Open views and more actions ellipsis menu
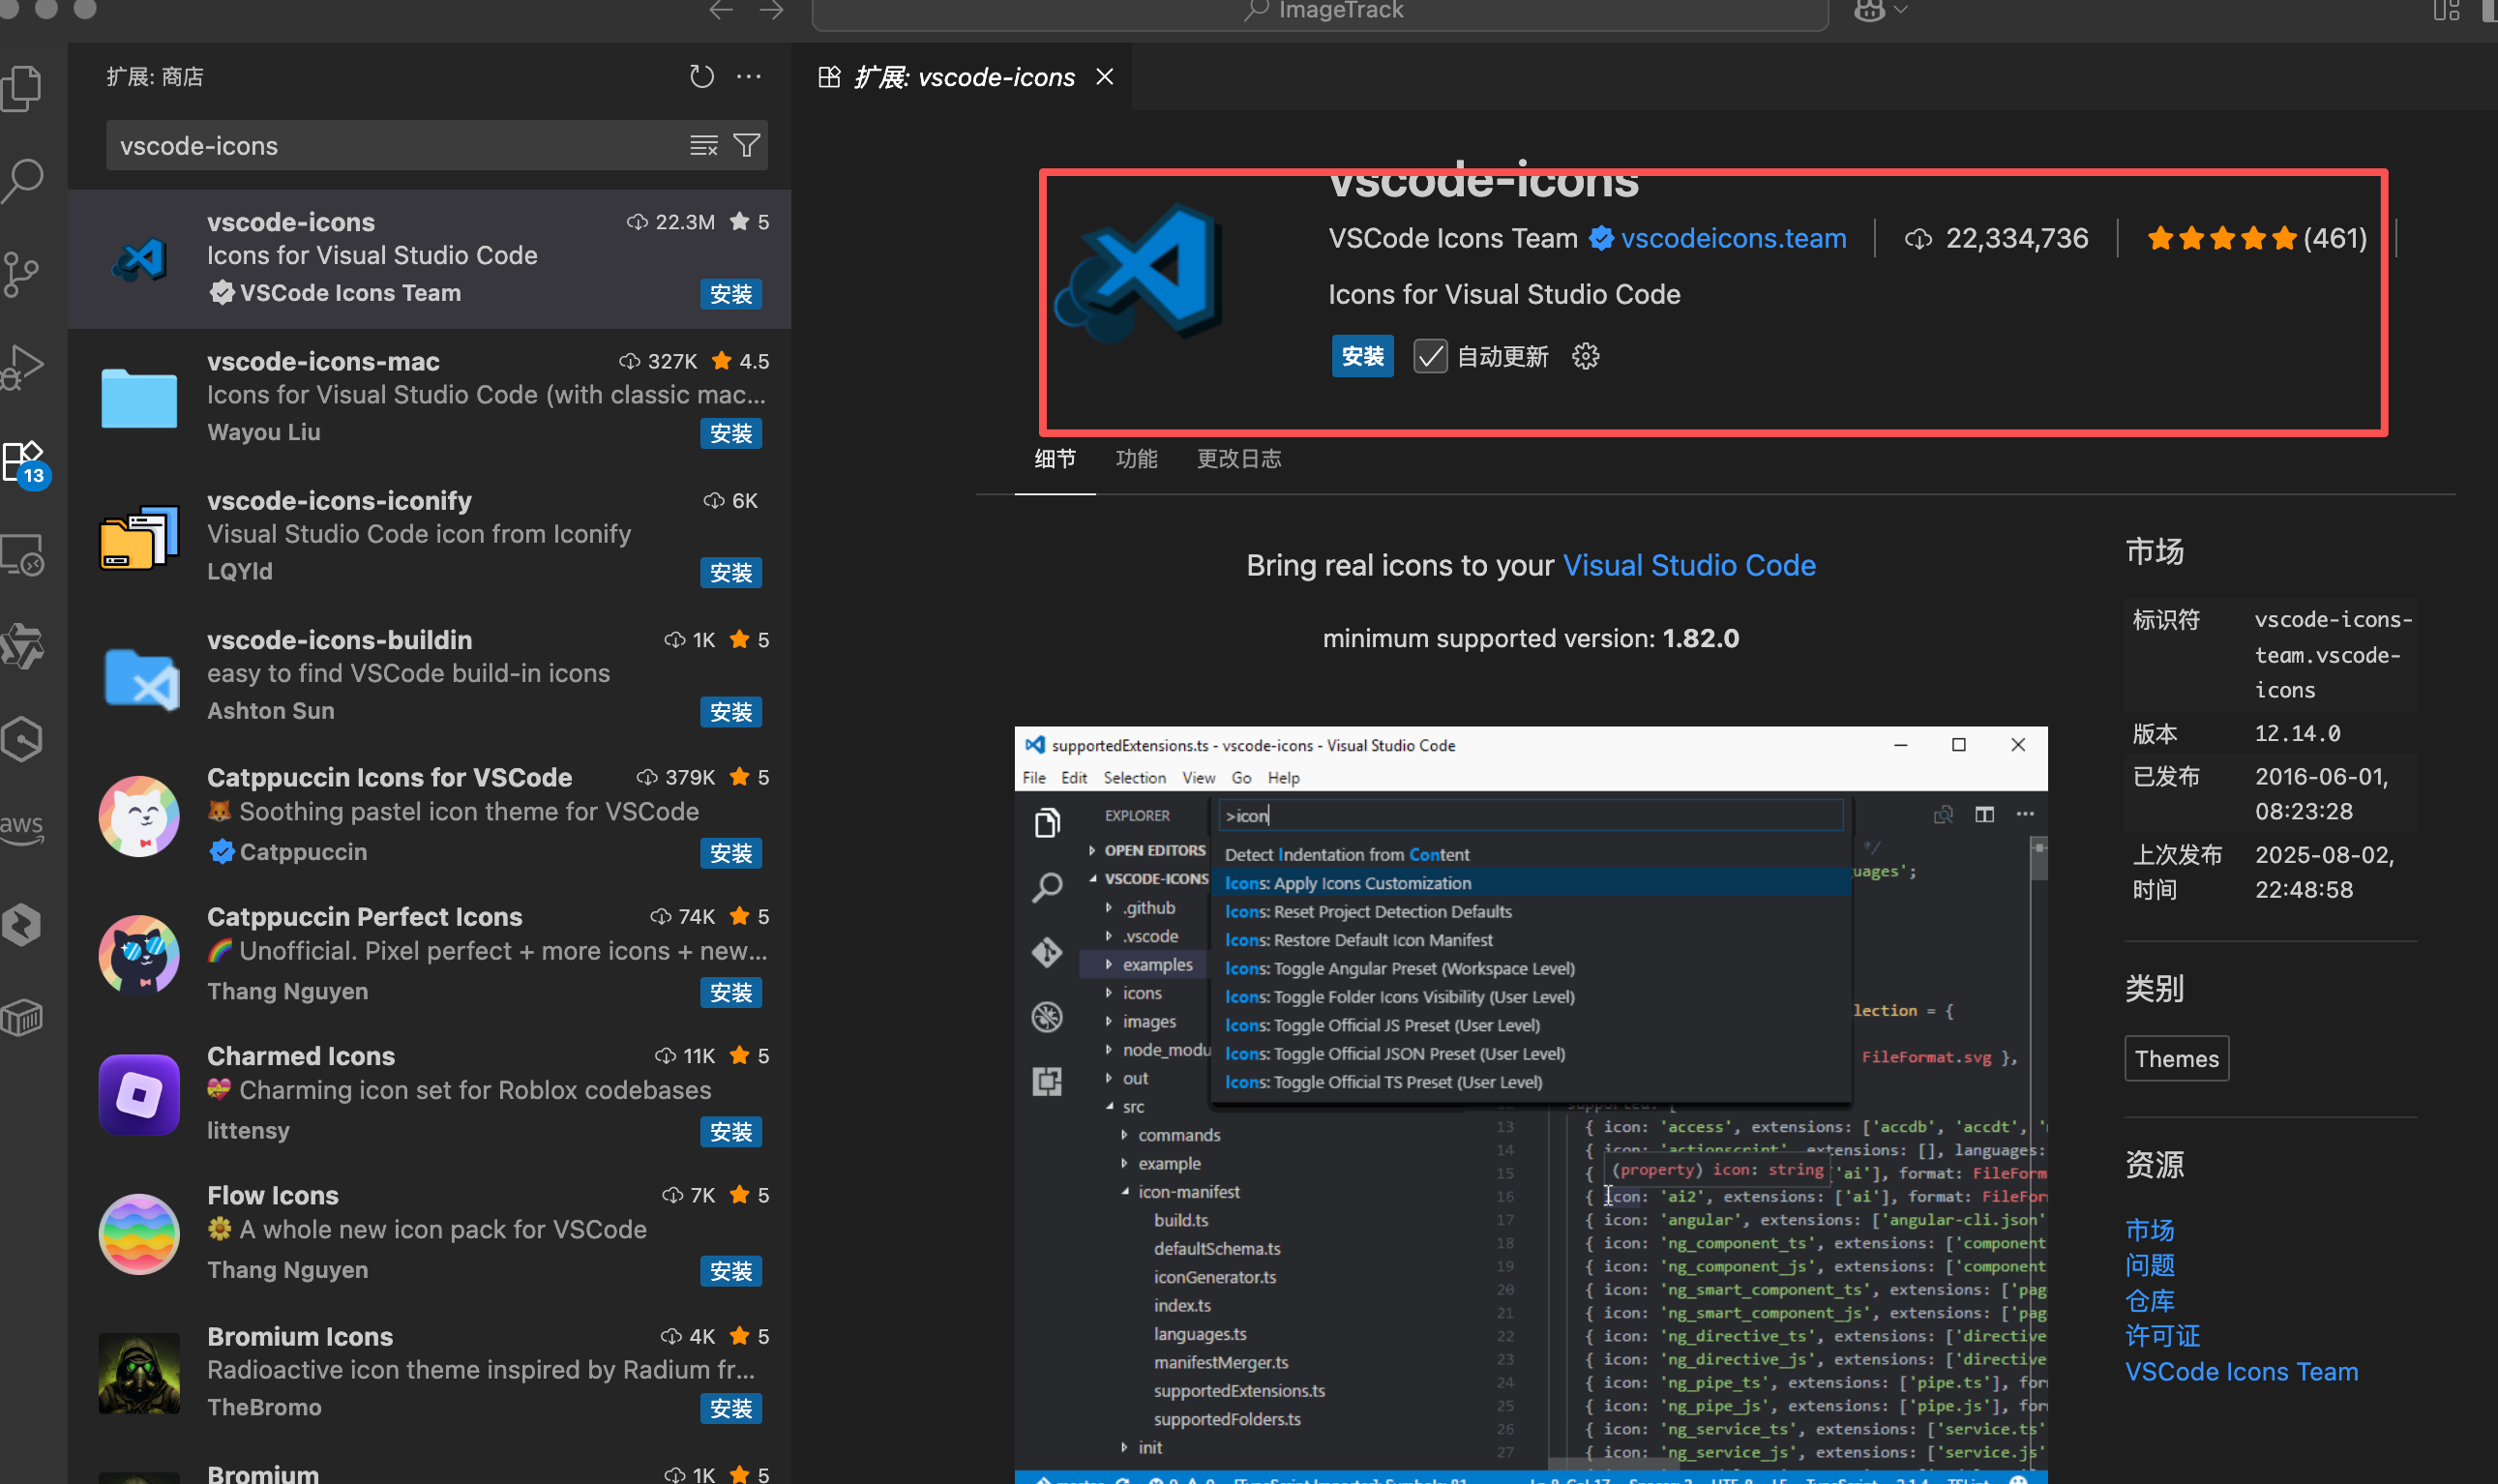This screenshot has height=1484, width=2498. (749, 77)
